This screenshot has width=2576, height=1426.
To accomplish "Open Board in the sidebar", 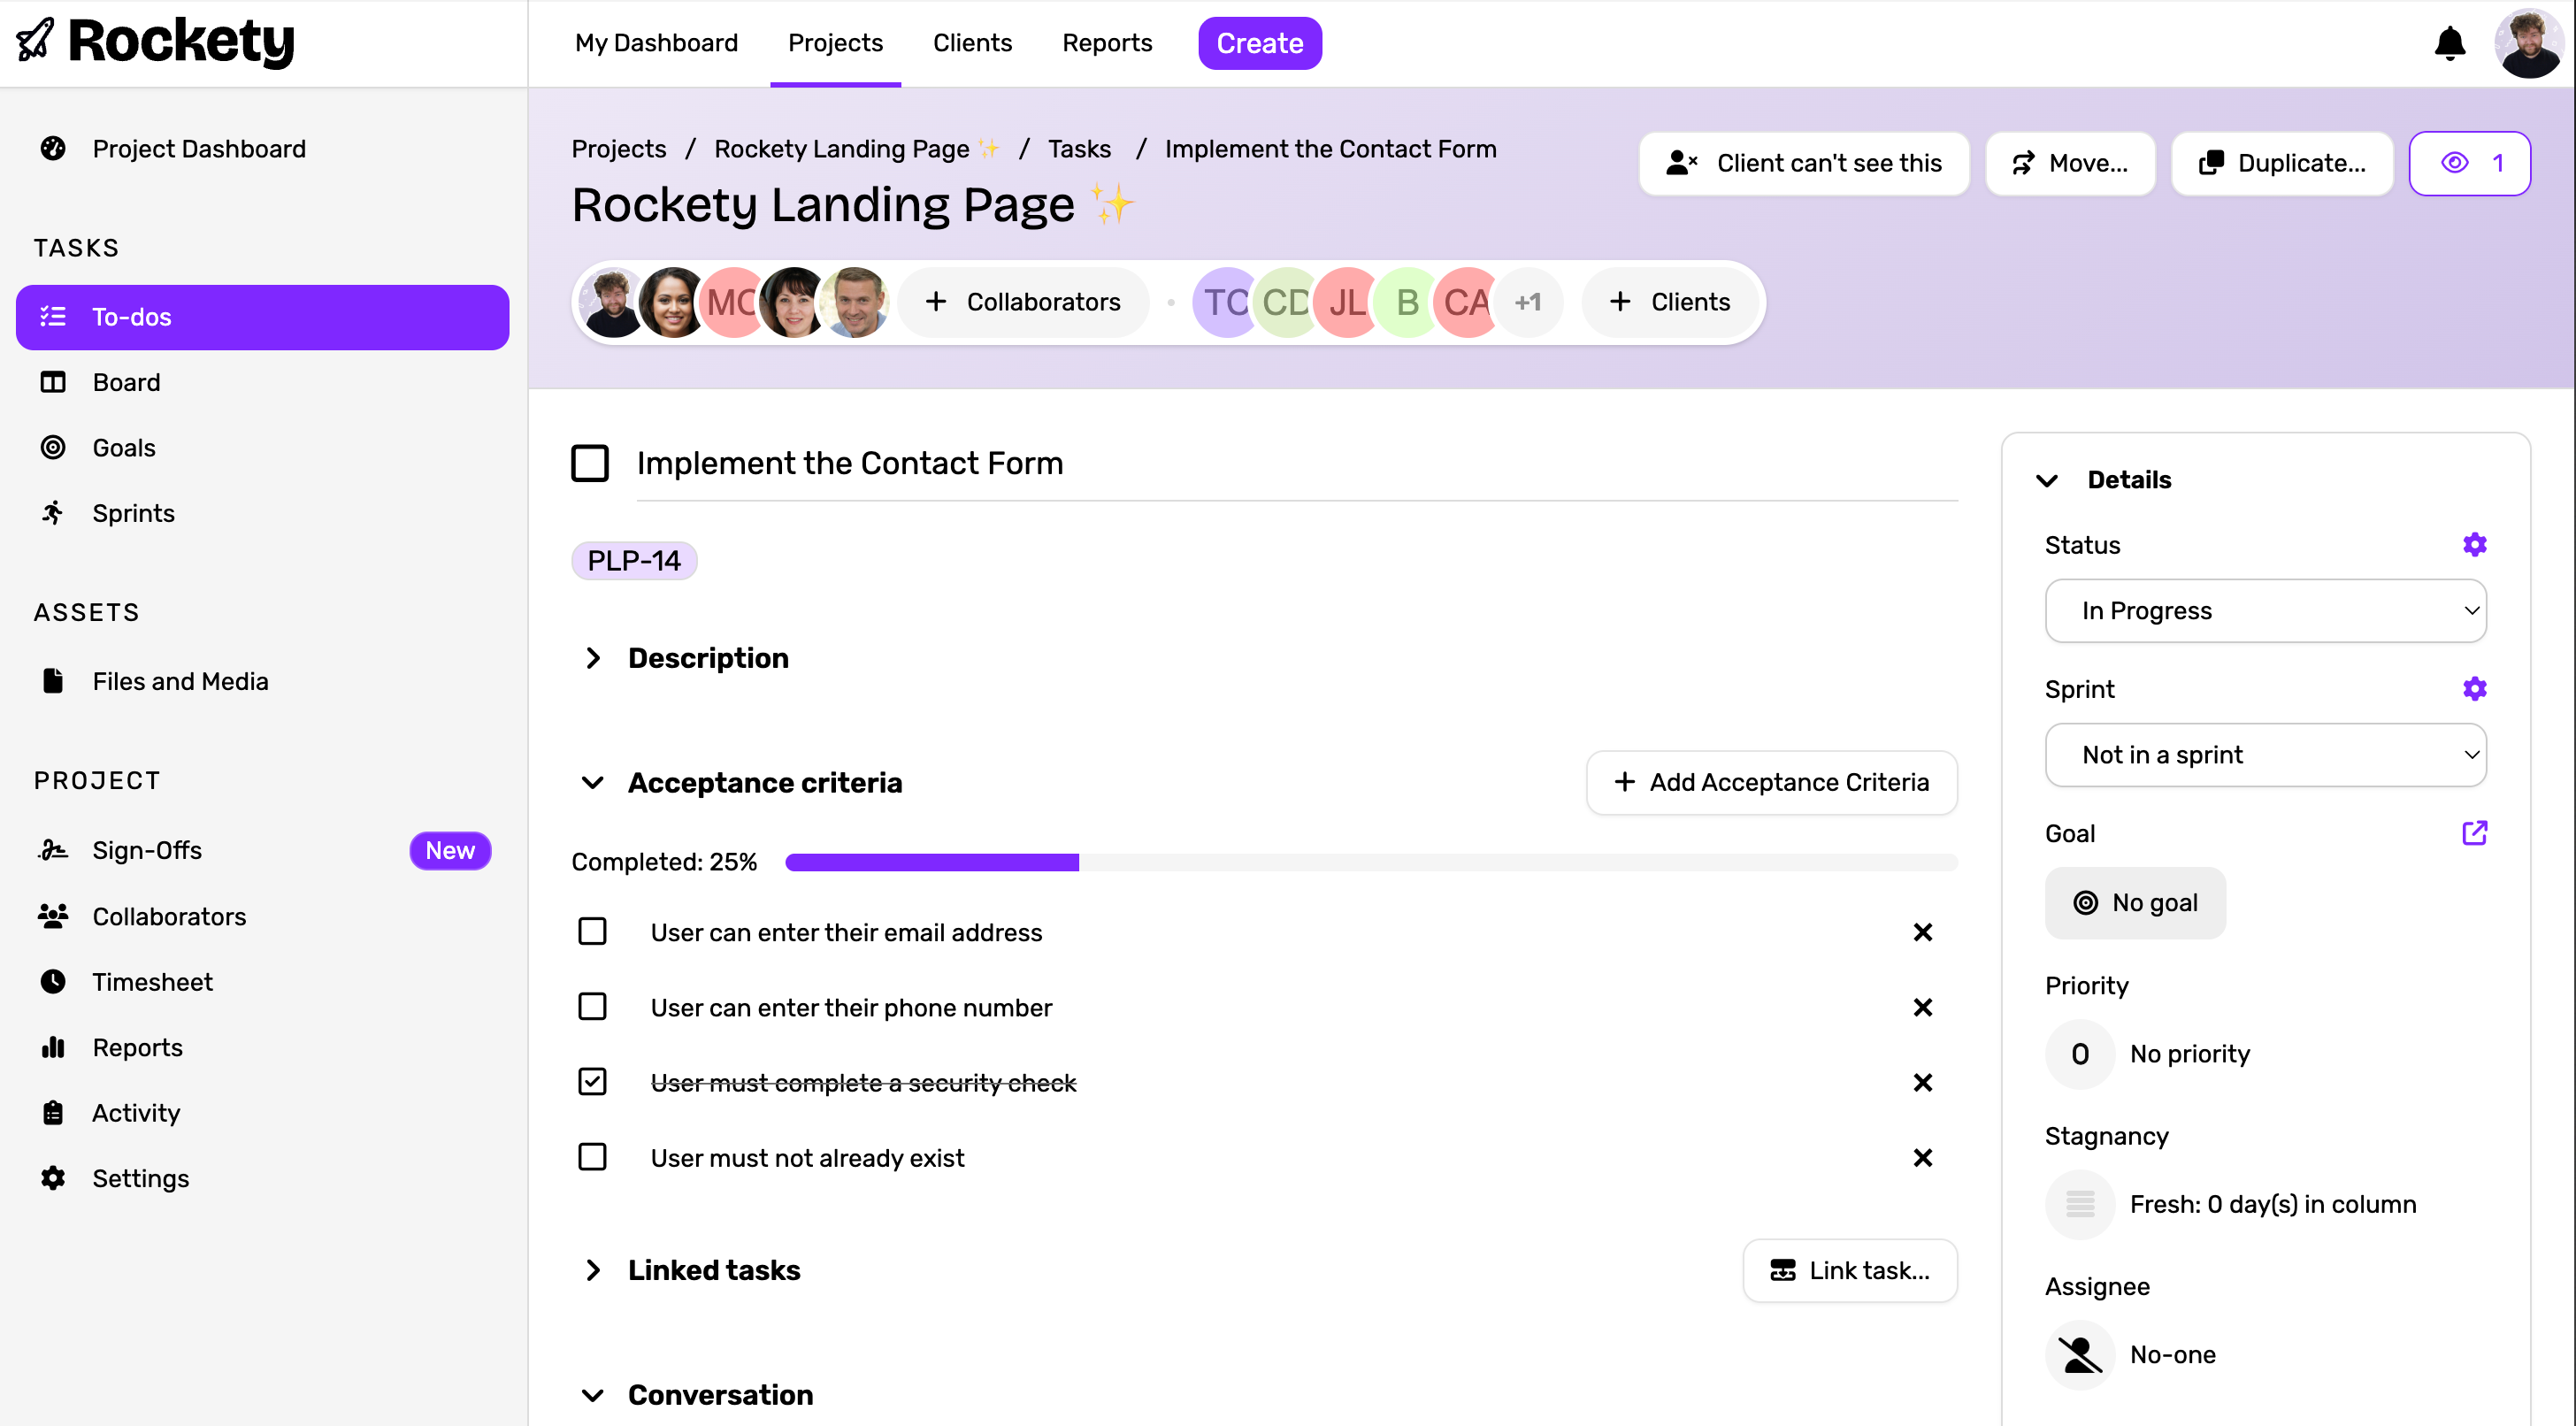I will point(126,382).
